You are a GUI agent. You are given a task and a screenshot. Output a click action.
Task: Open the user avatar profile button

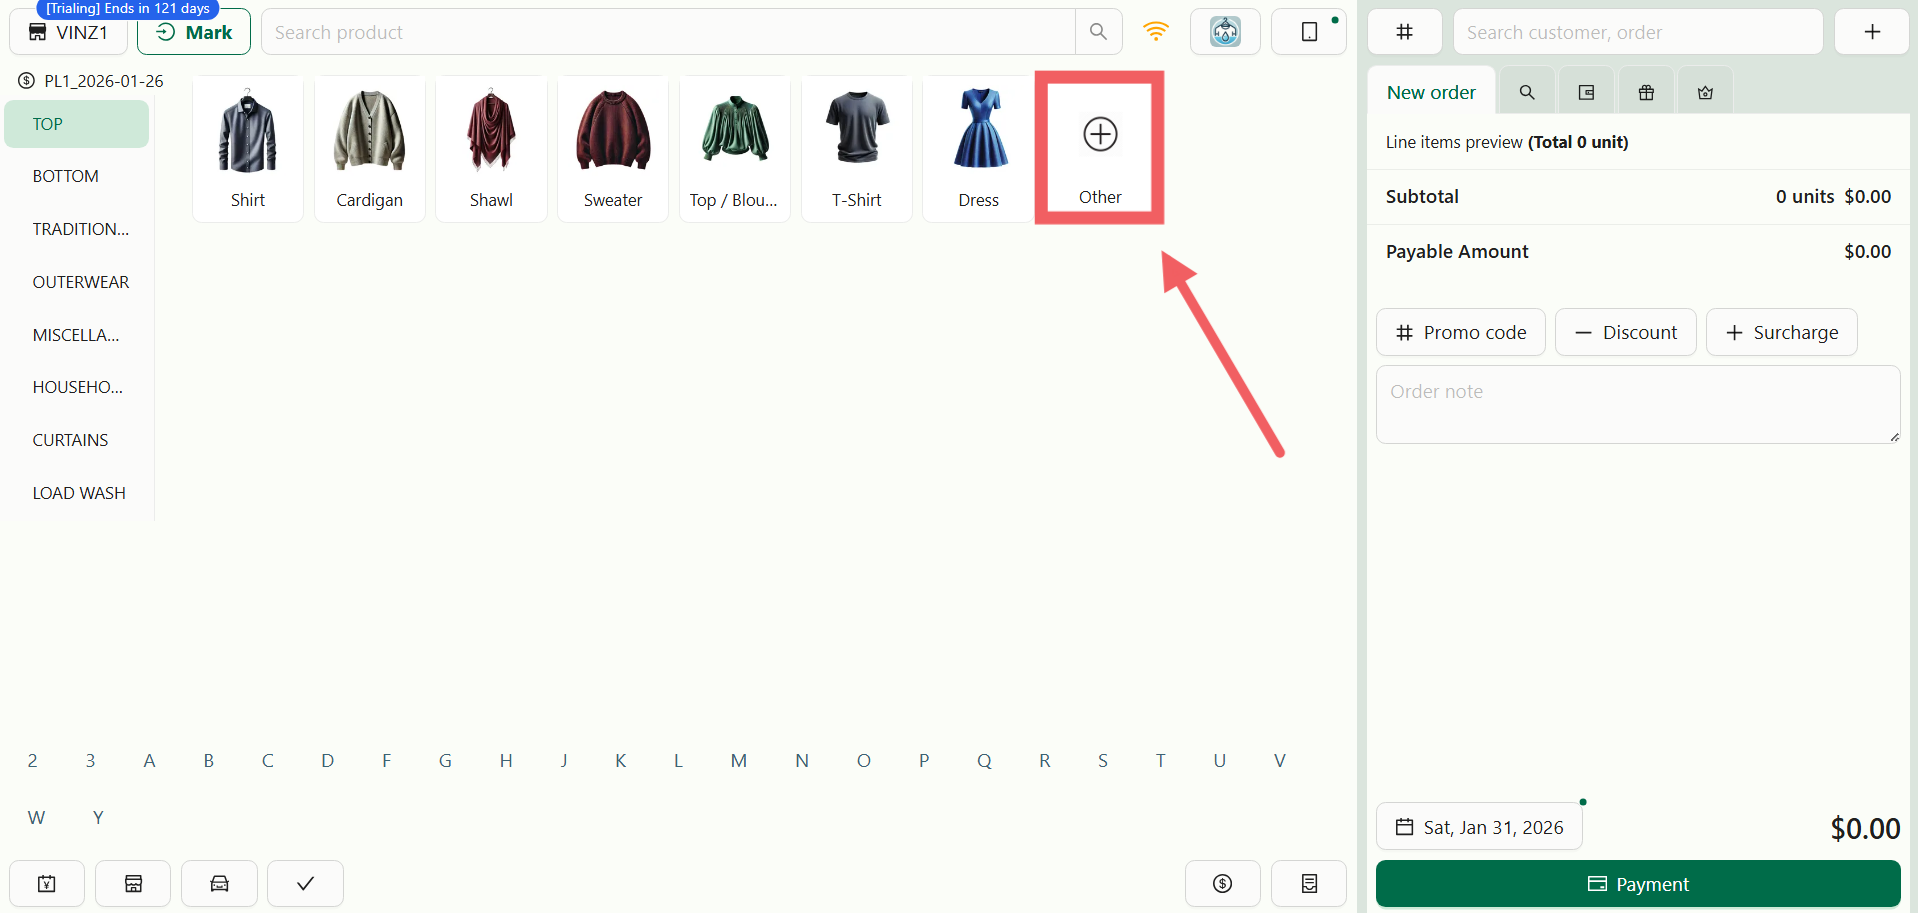1225,32
